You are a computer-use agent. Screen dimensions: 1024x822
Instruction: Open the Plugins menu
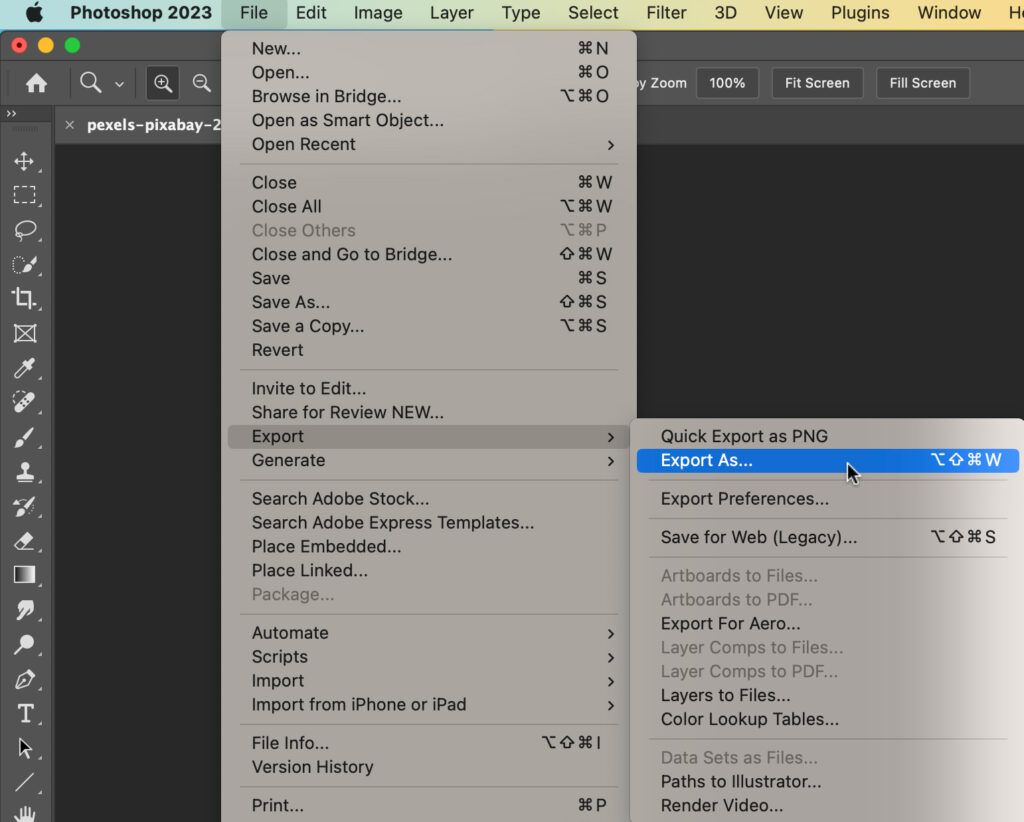860,12
